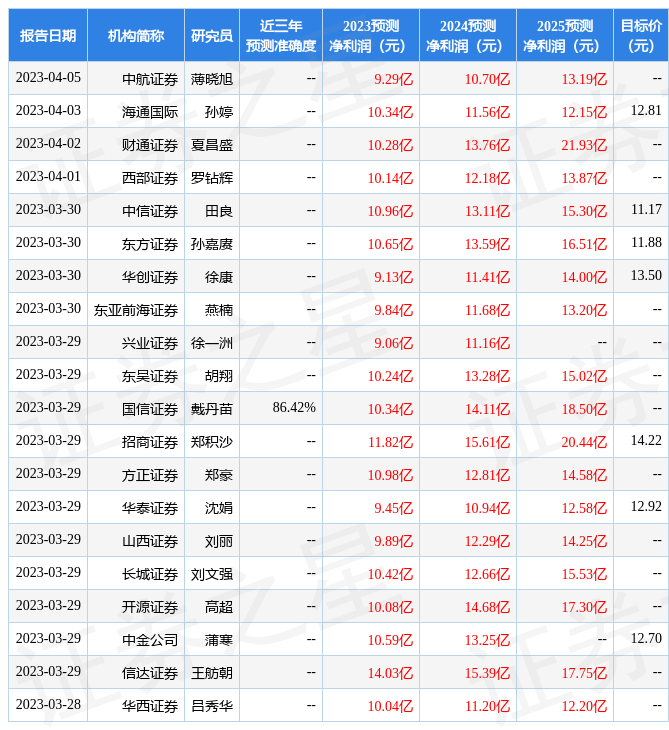
Task: Select the 研究员 column header
Action: [212, 36]
